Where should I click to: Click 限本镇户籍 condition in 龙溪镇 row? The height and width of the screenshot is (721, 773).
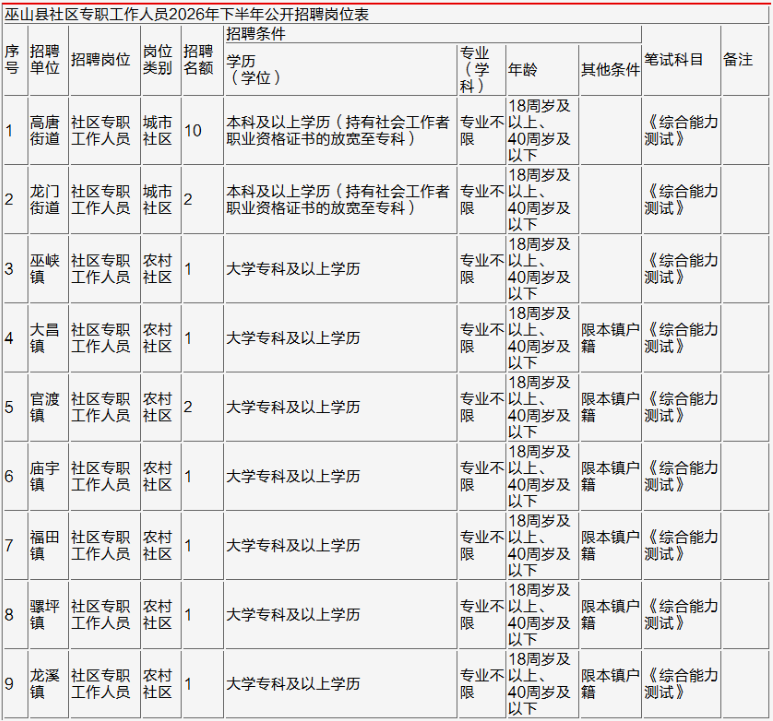click(x=610, y=684)
